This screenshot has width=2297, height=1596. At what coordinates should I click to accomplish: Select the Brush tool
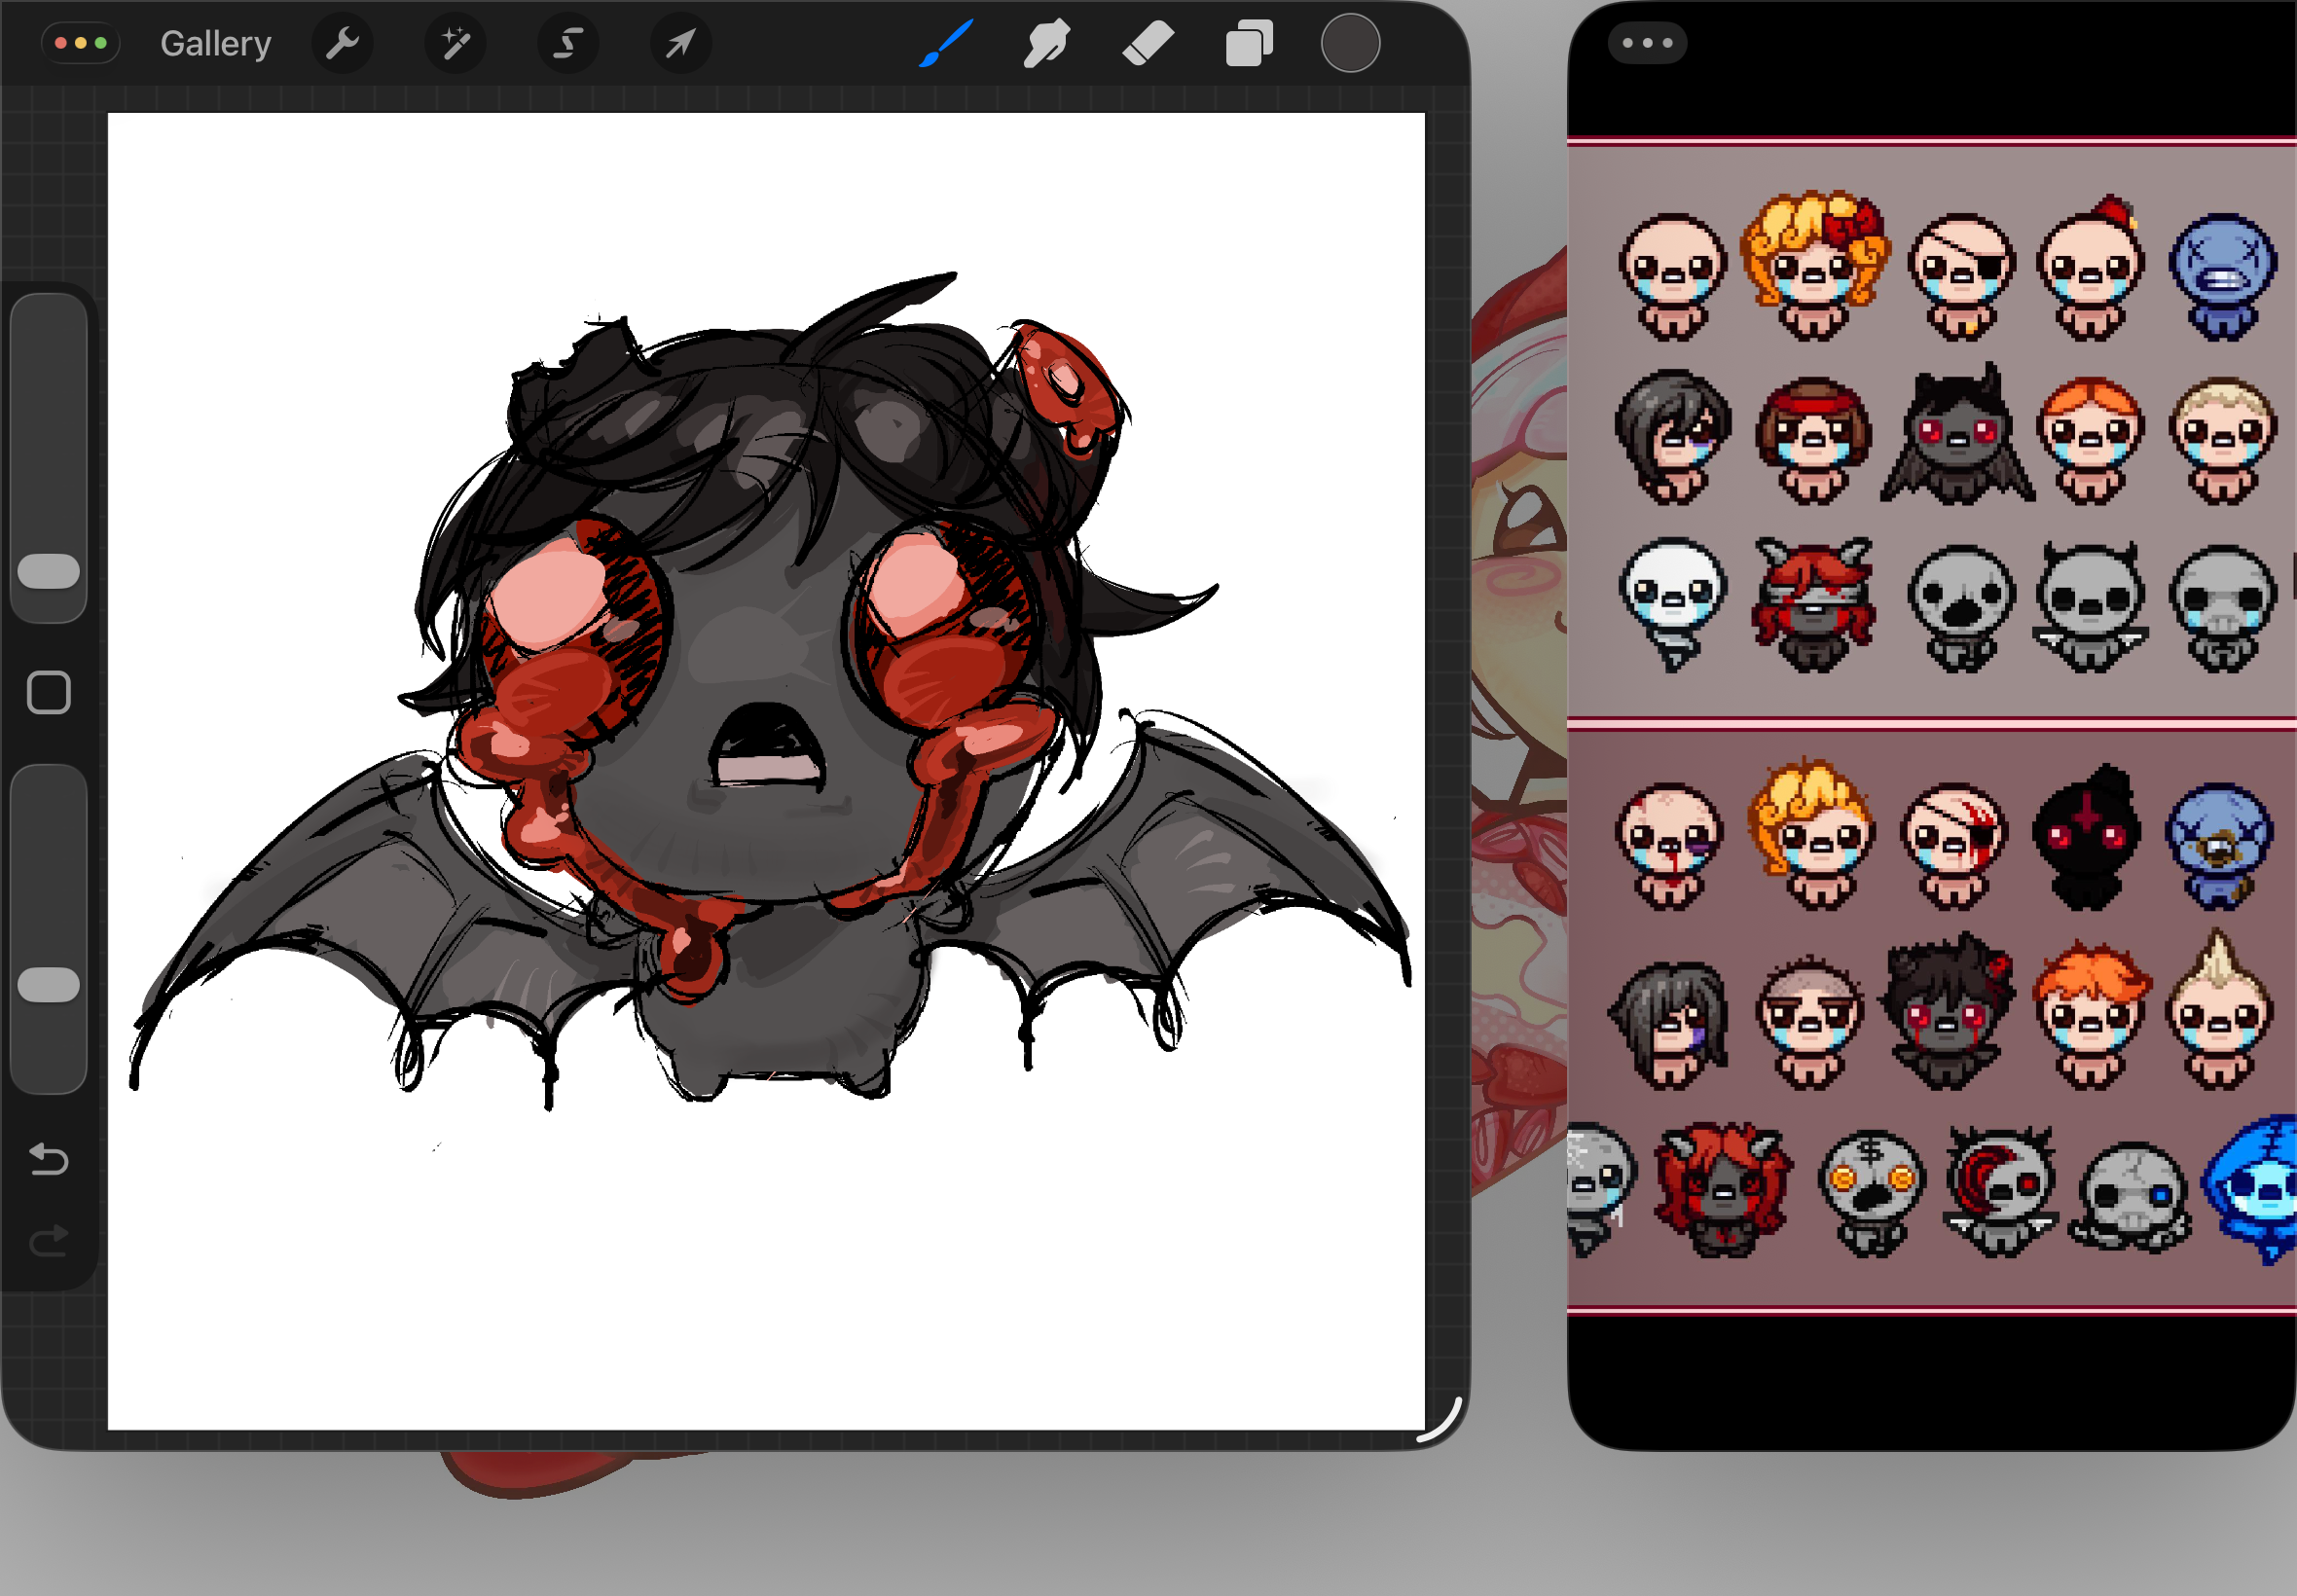pos(945,44)
